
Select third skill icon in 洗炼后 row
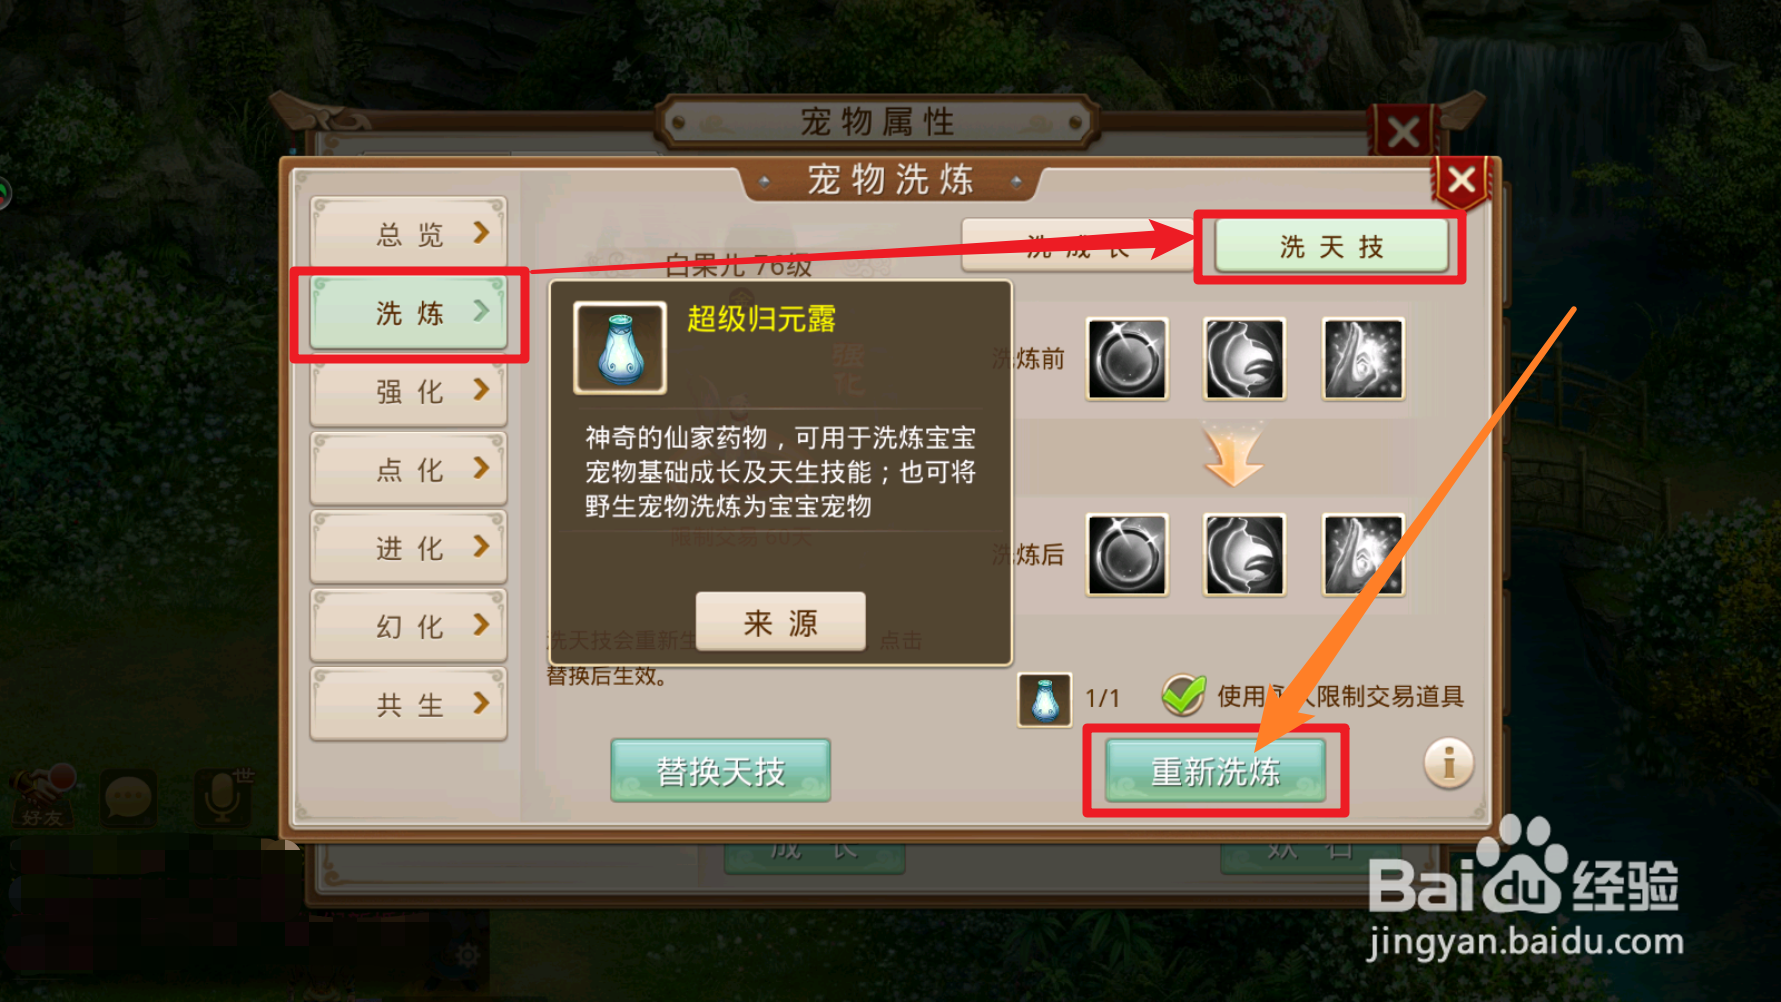click(1363, 555)
